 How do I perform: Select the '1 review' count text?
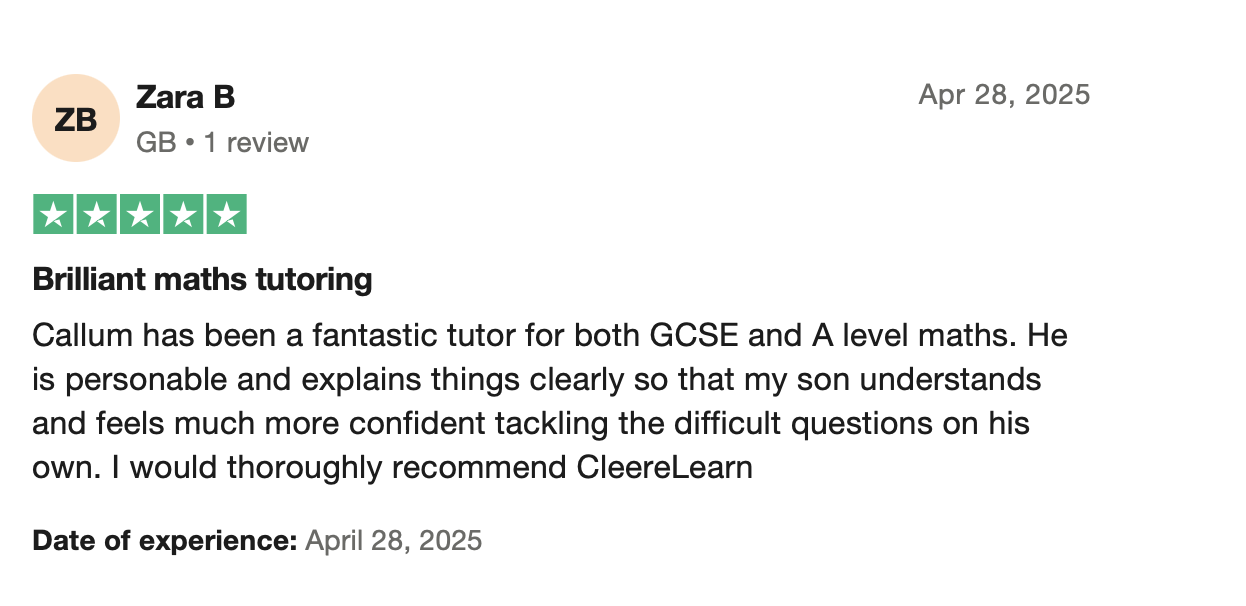256,143
